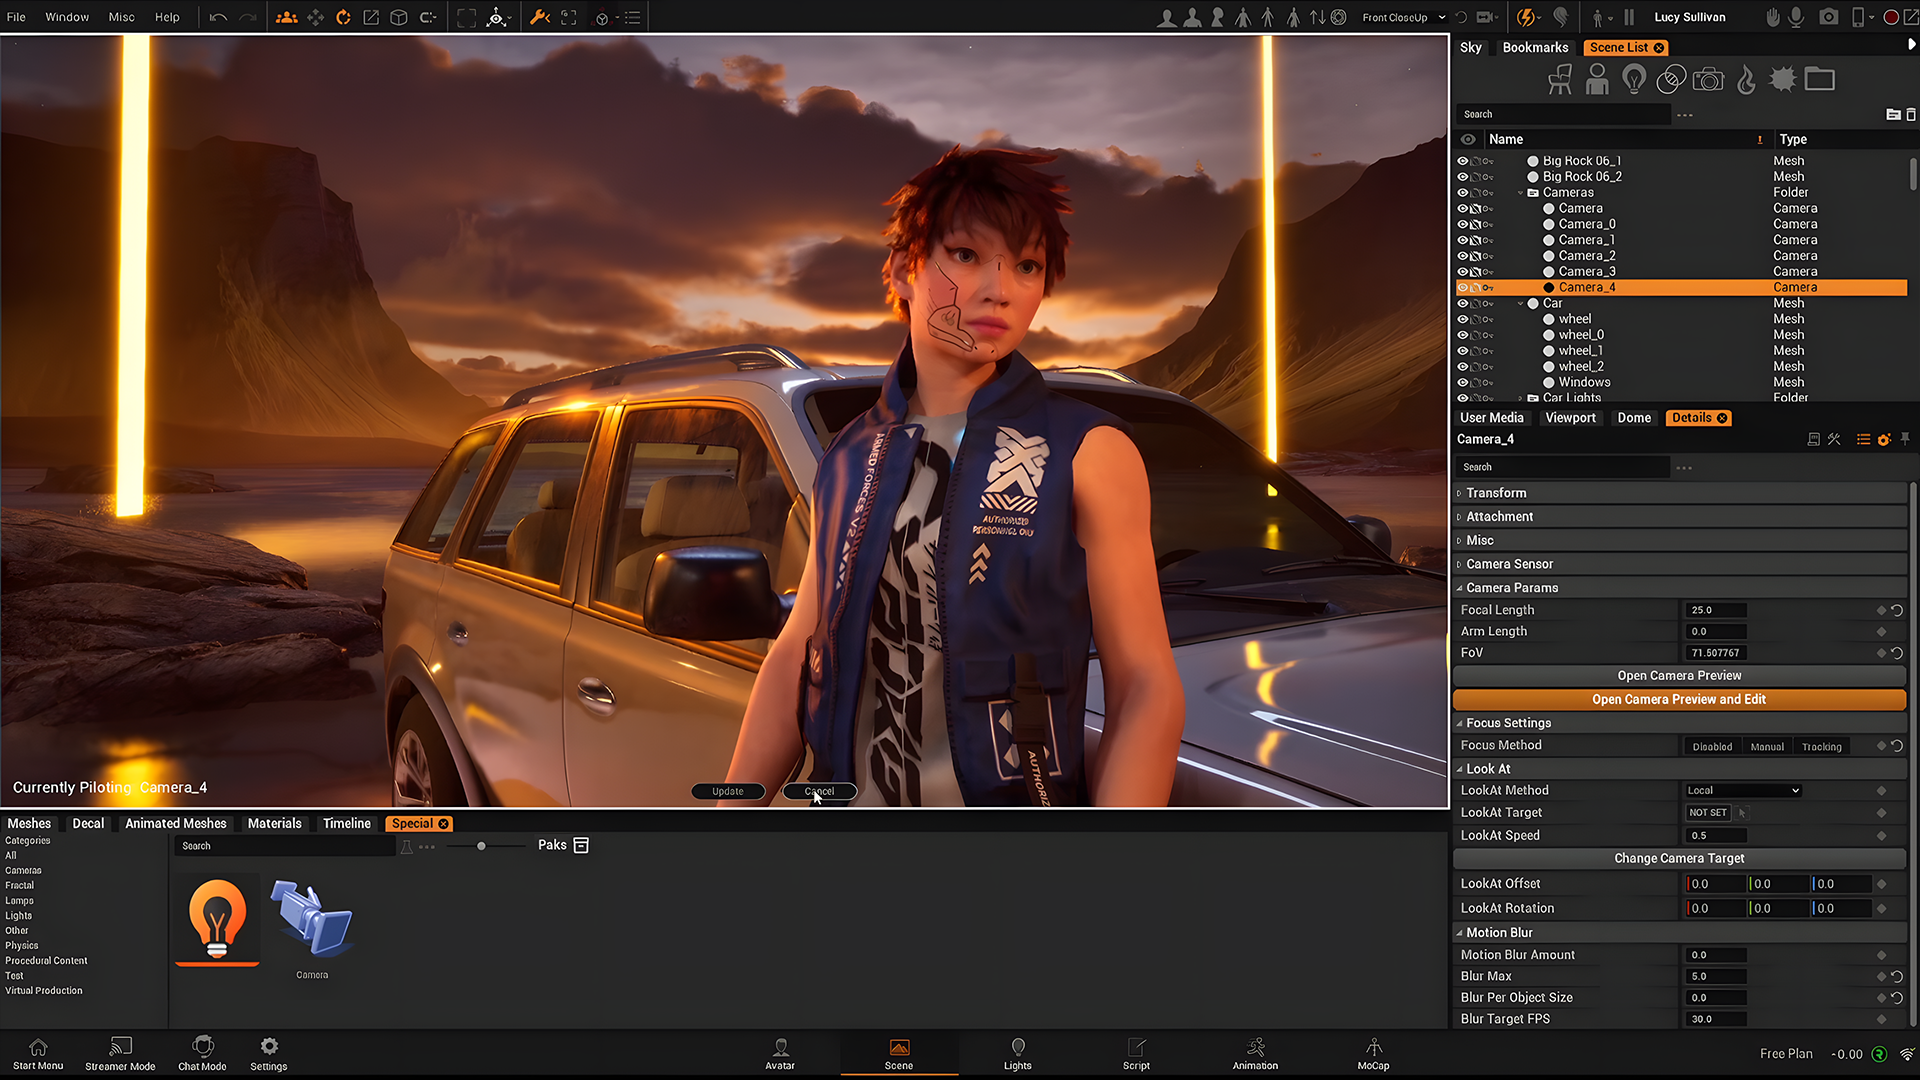The width and height of the screenshot is (1920, 1080).
Task: Toggle visibility of Car mesh
Action: [x=1463, y=304]
